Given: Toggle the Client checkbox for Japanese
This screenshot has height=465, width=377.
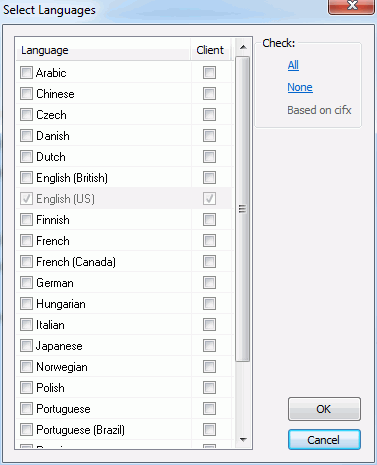Looking at the screenshot, I should pyautogui.click(x=209, y=345).
